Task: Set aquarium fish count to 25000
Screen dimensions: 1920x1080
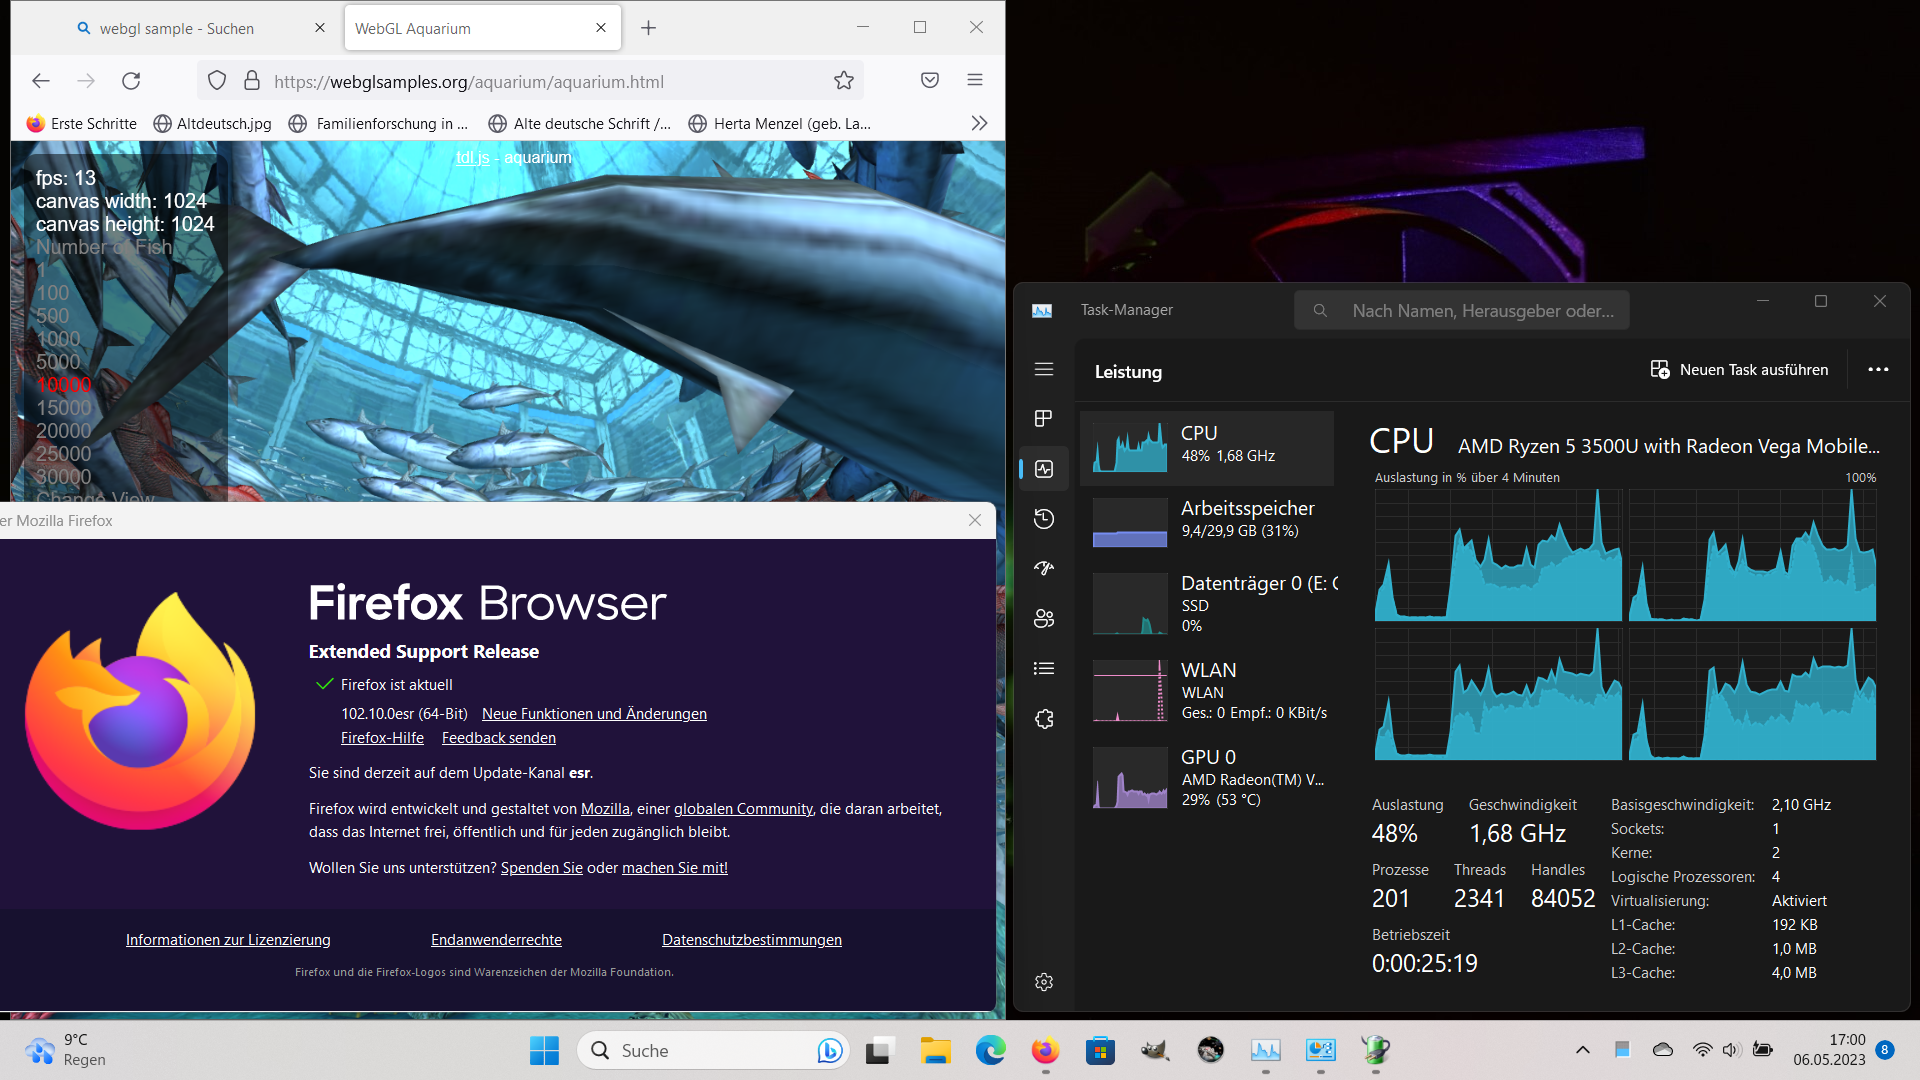Action: (63, 454)
